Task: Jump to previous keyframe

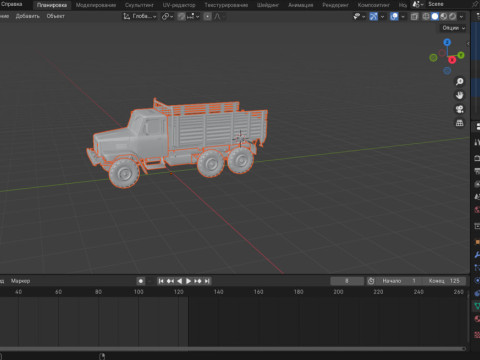Action: [x=170, y=281]
